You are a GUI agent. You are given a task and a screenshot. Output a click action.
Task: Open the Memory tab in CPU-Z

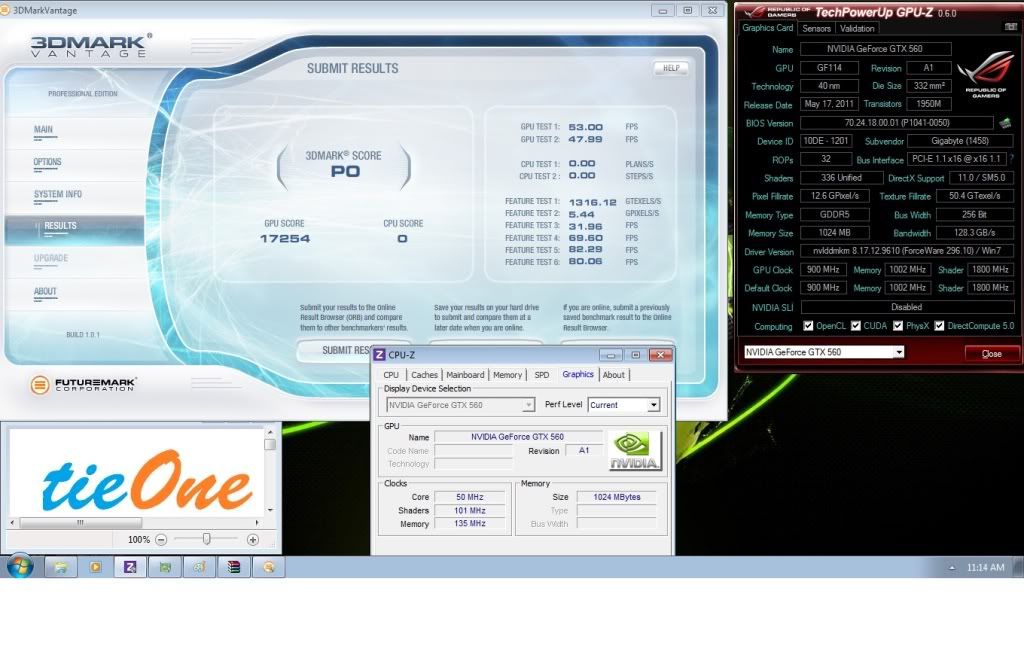point(507,375)
